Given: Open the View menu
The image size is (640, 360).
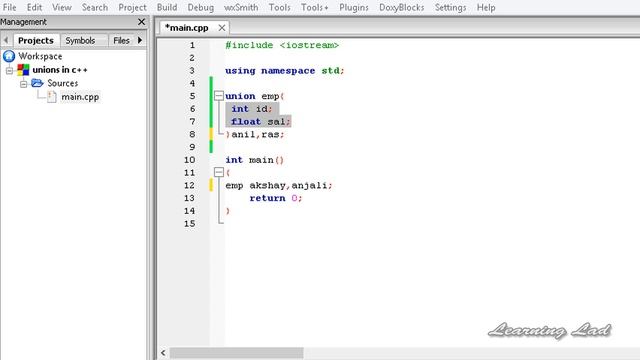Looking at the screenshot, I should tap(62, 7).
